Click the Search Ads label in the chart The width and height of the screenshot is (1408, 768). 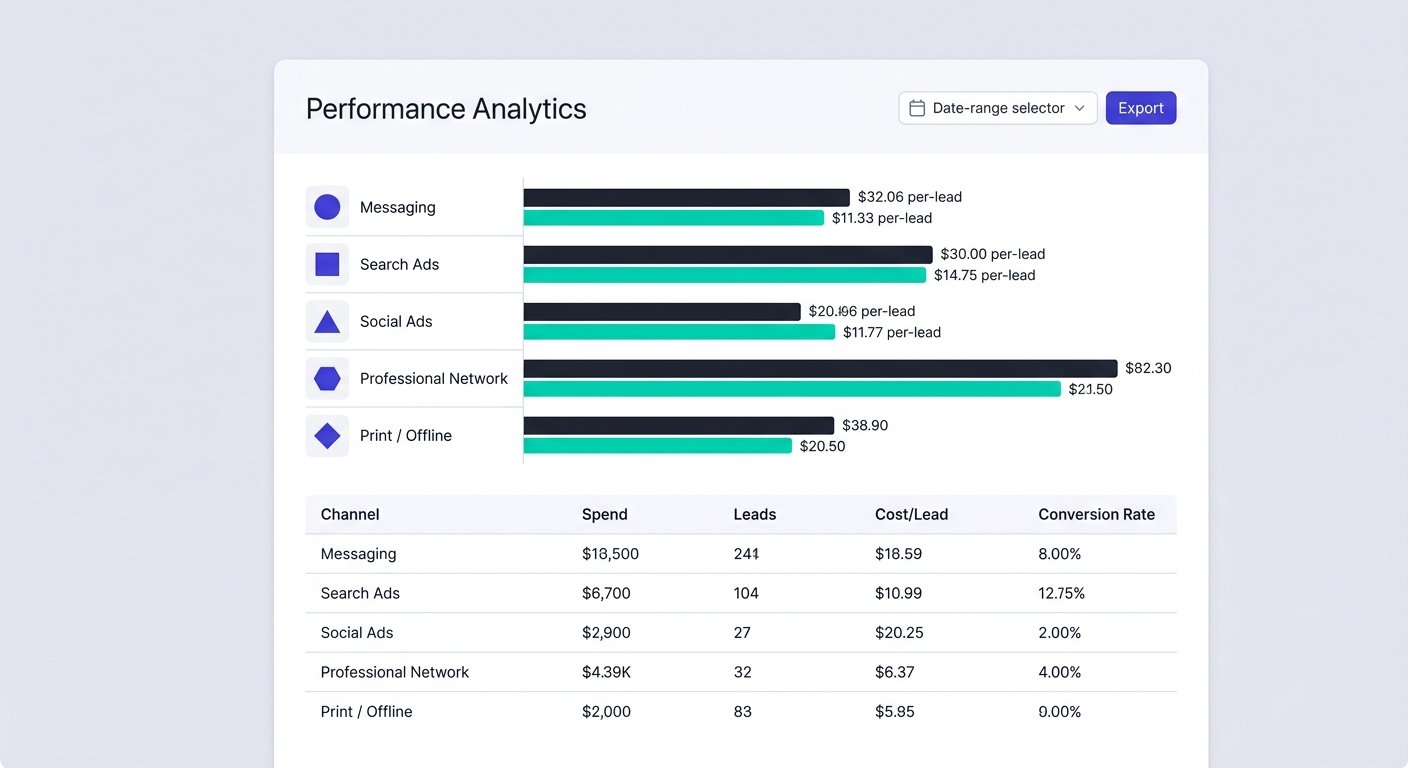(399, 264)
